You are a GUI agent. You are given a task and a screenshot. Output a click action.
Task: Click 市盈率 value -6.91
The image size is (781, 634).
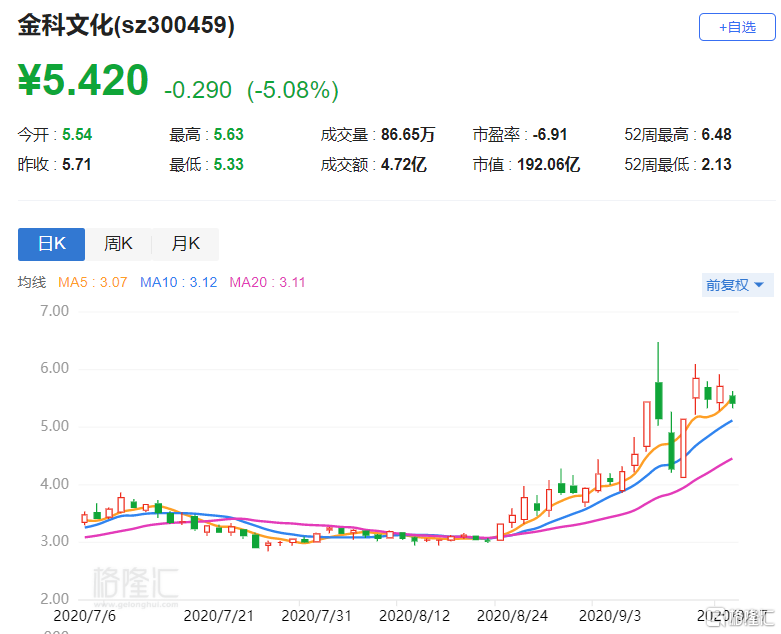coord(550,134)
